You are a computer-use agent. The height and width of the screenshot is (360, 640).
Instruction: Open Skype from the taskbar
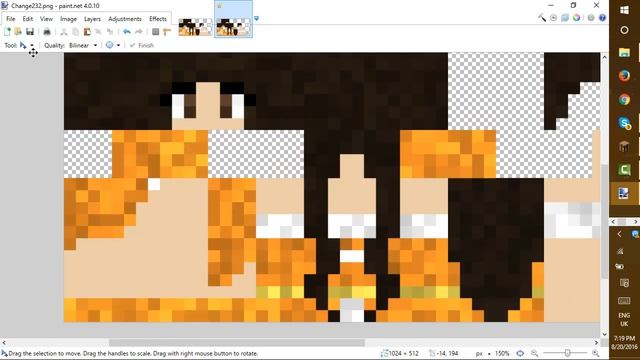[624, 123]
